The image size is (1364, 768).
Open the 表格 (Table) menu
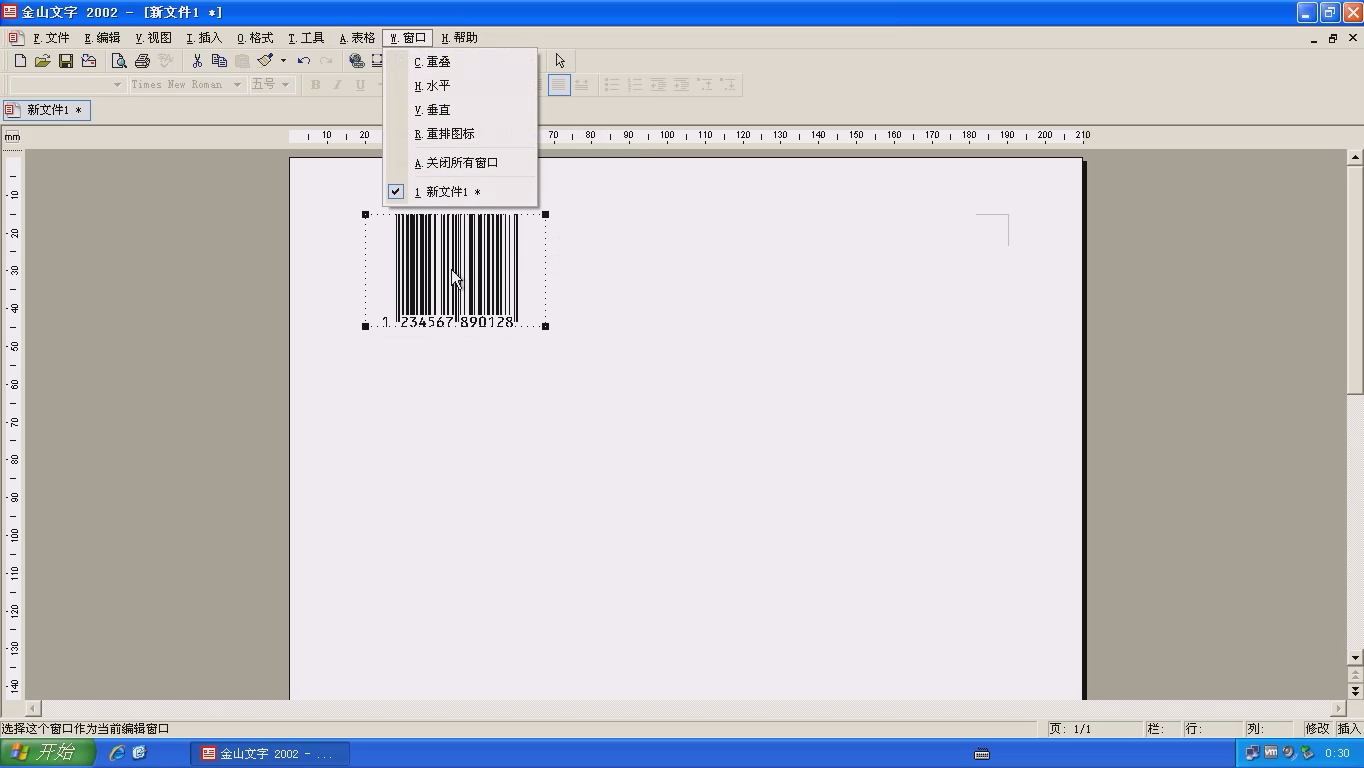click(357, 38)
